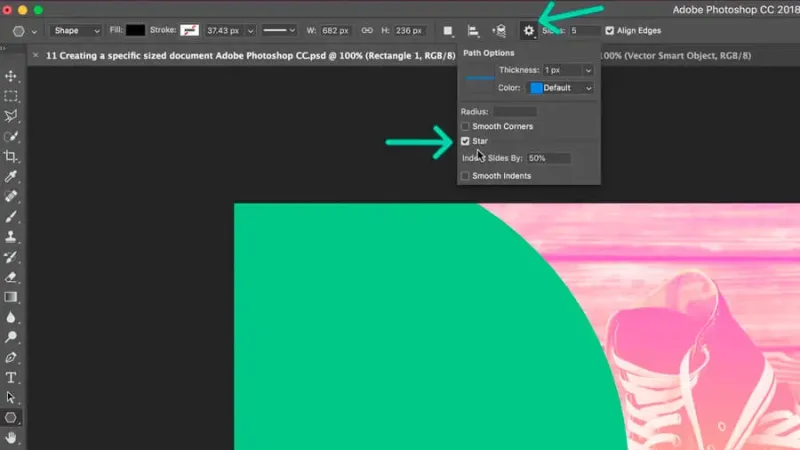Select the Move tool
The height and width of the screenshot is (450, 800).
tap(11, 77)
